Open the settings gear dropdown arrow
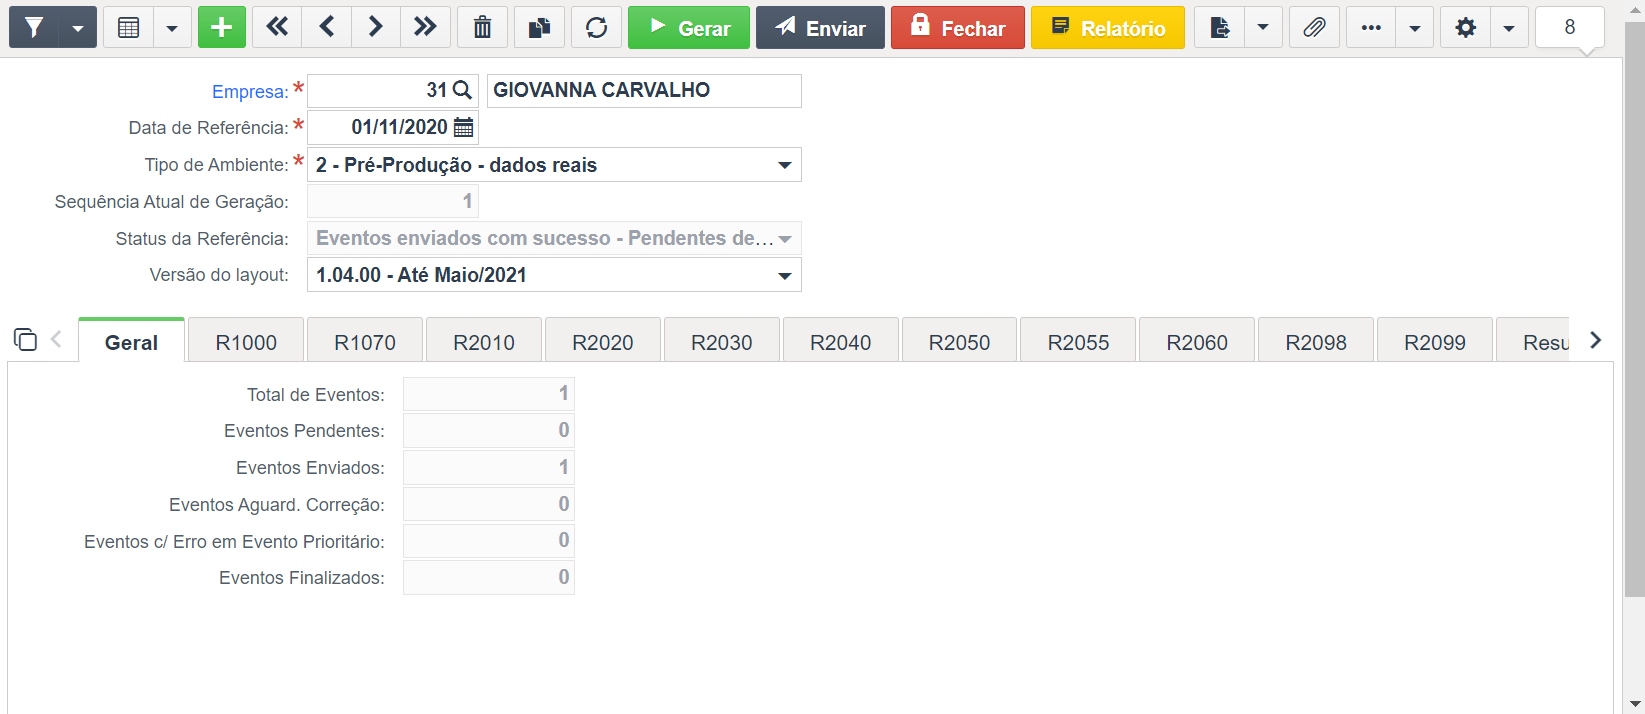 [x=1509, y=27]
